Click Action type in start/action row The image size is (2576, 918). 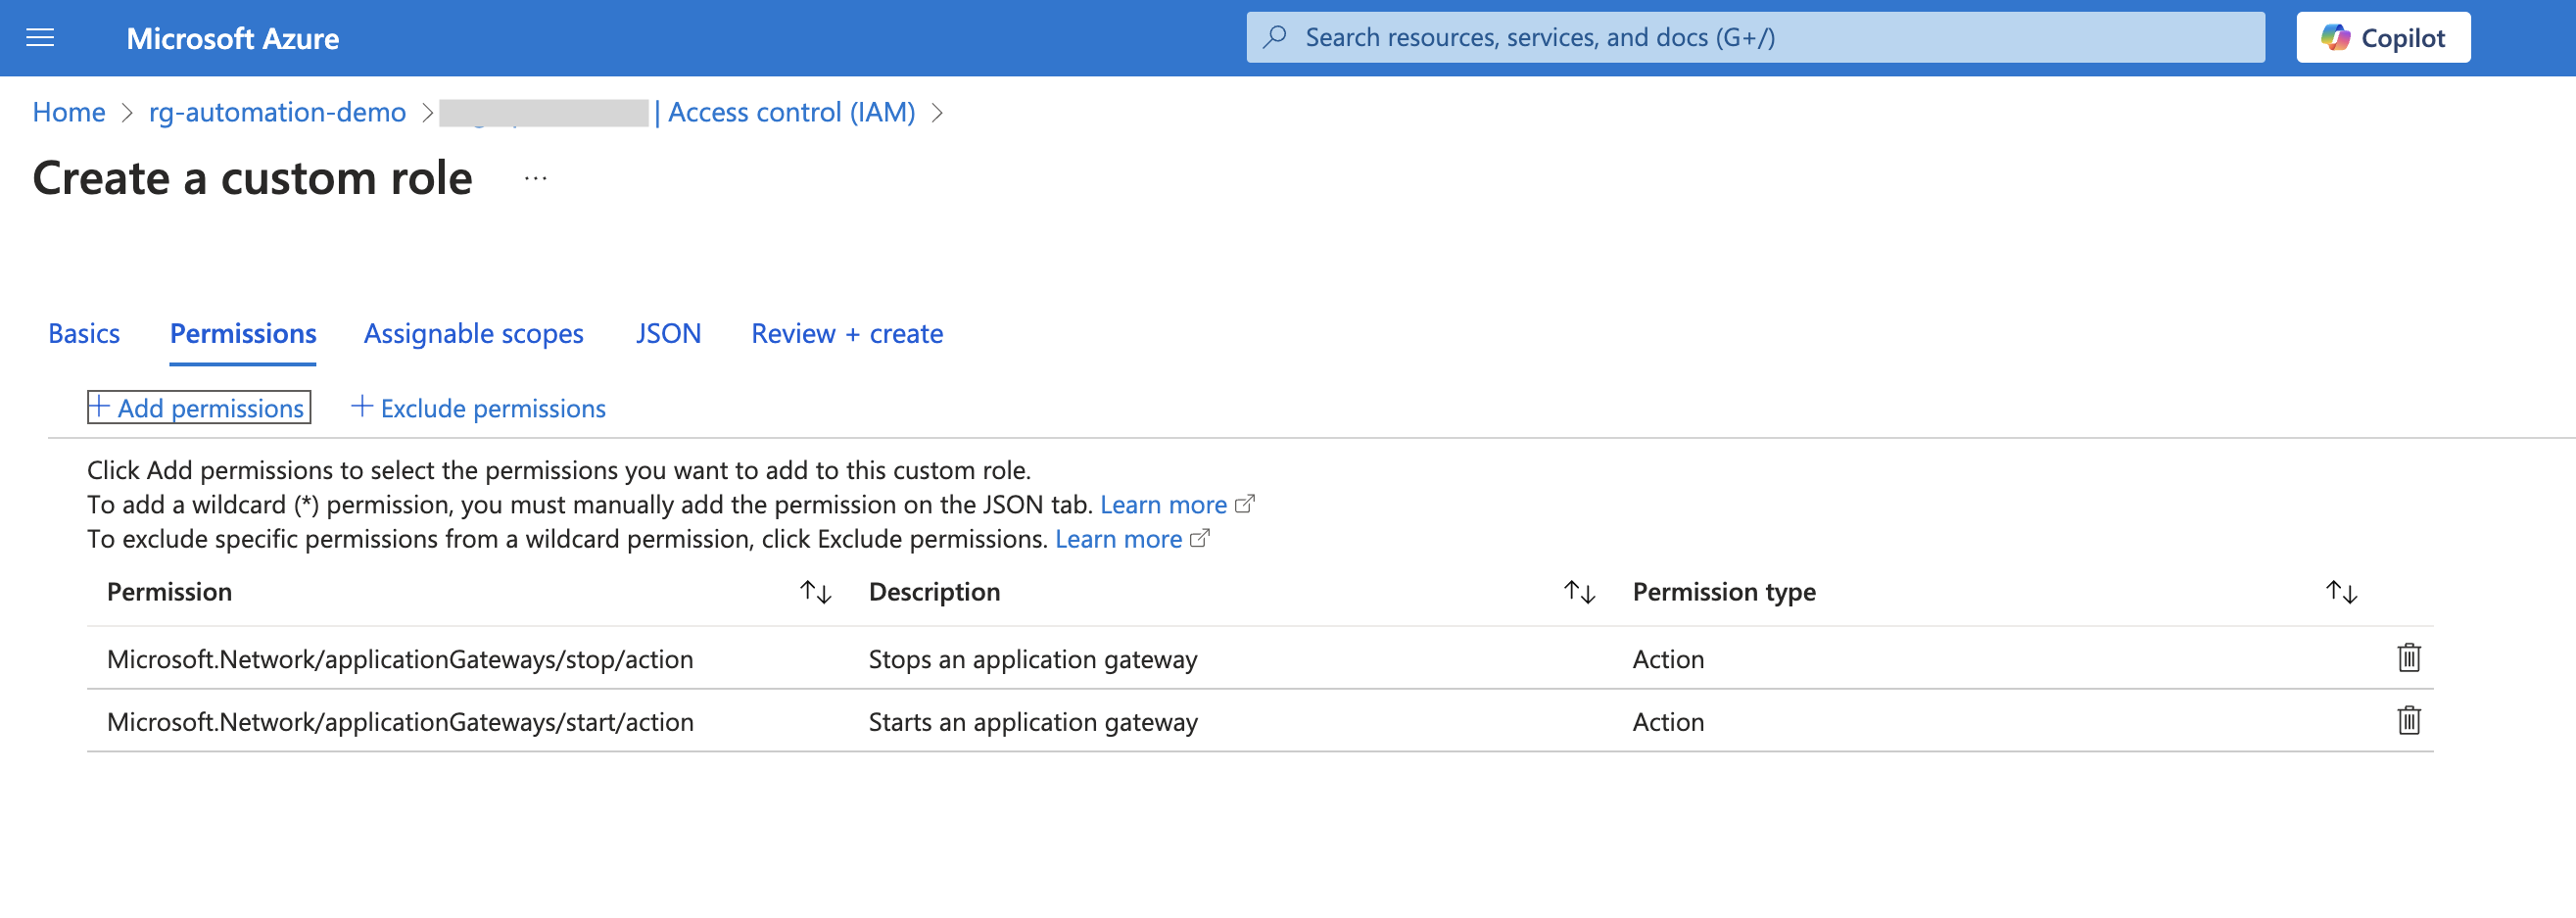[x=1668, y=722]
